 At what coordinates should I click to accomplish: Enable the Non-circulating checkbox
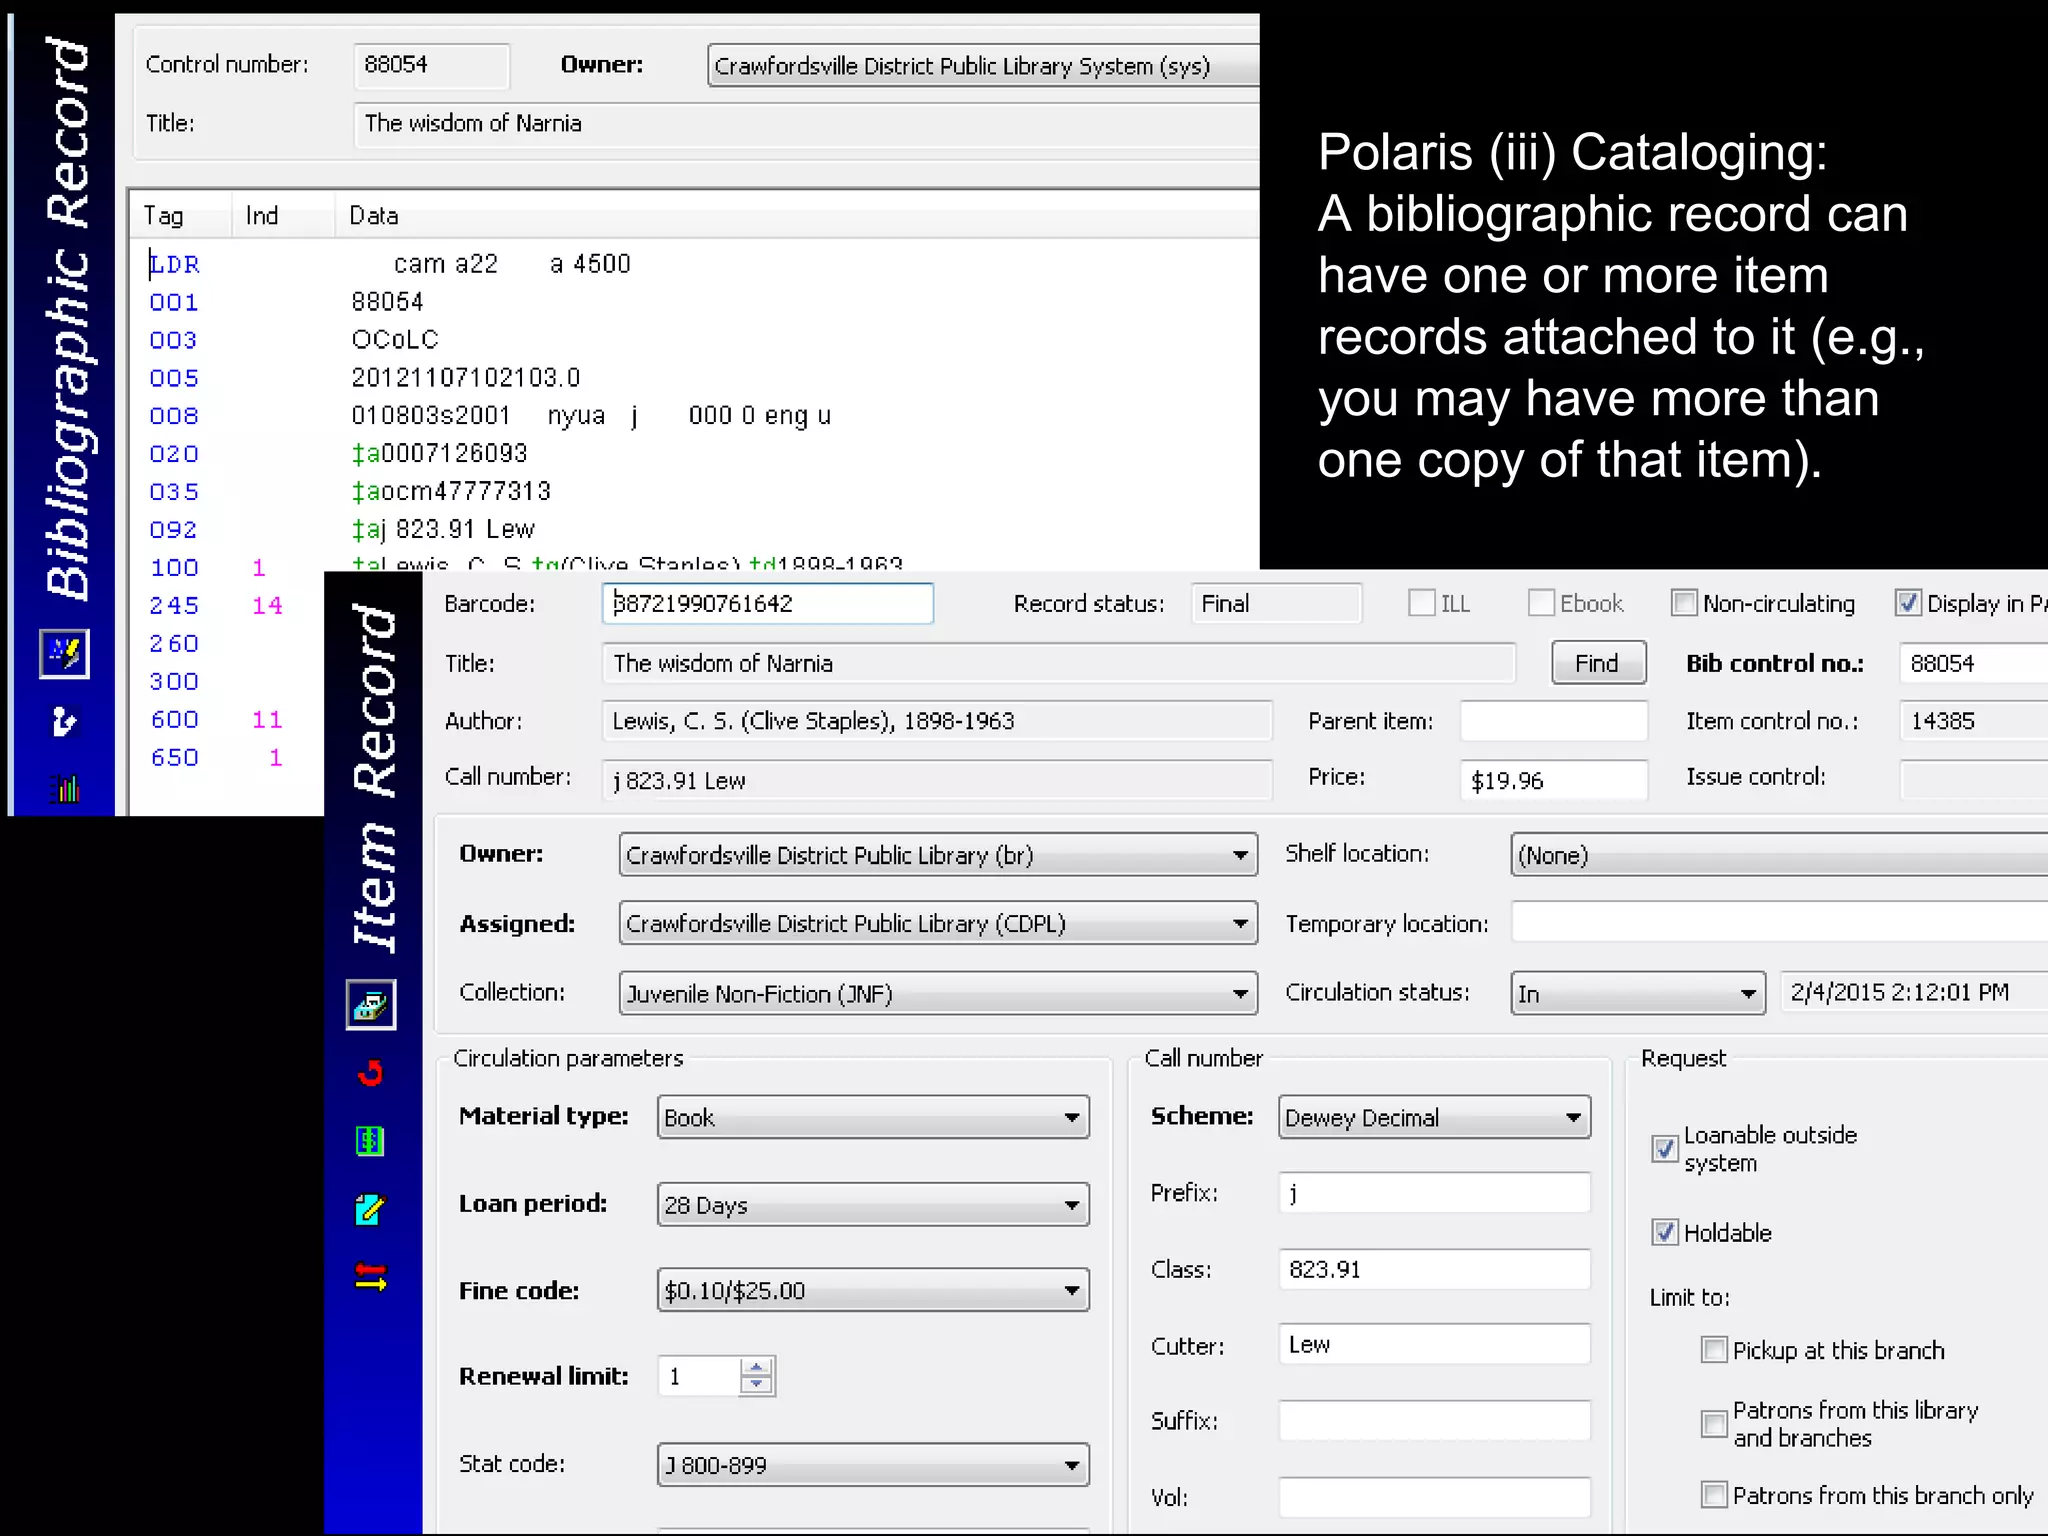(1684, 603)
